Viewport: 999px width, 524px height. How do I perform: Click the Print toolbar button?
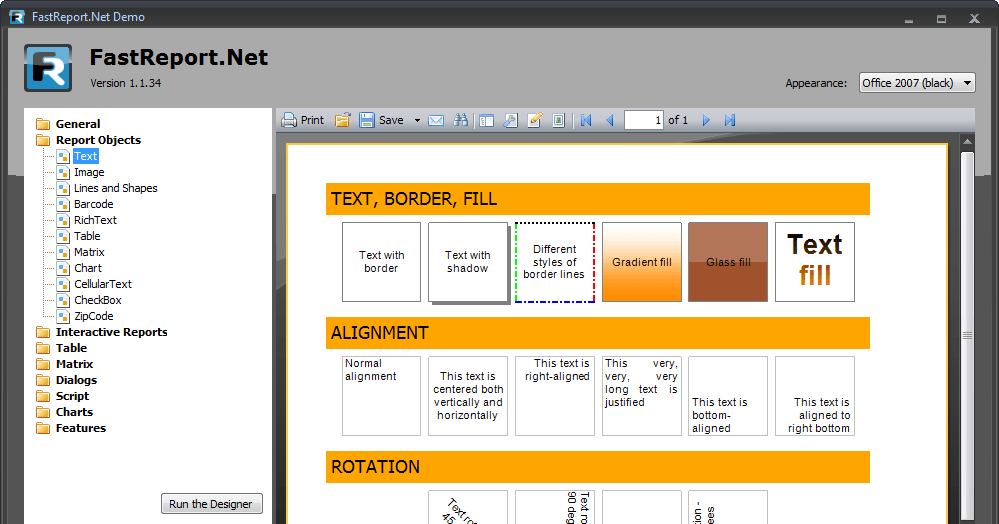coord(303,120)
